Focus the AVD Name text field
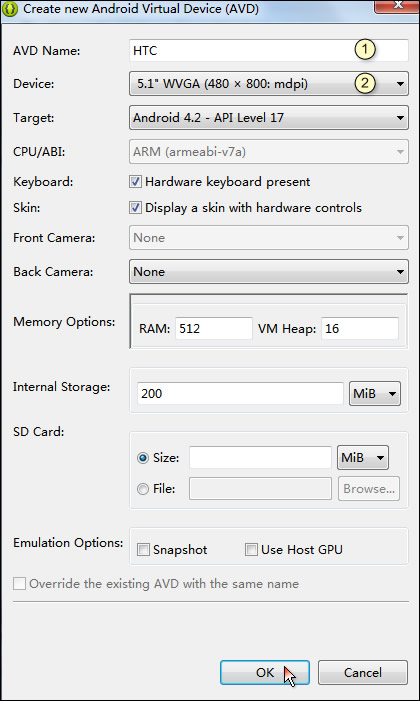Image resolution: width=420 pixels, height=701 pixels. pos(269,50)
